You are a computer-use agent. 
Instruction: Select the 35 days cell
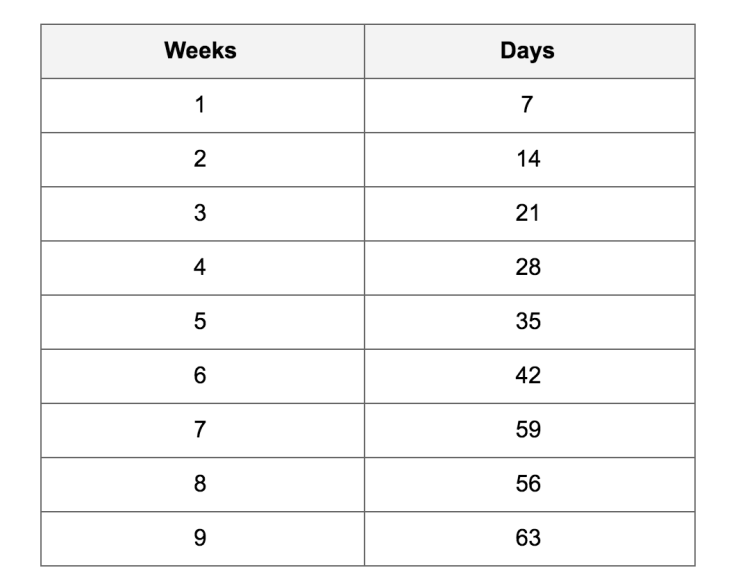pyautogui.click(x=529, y=322)
